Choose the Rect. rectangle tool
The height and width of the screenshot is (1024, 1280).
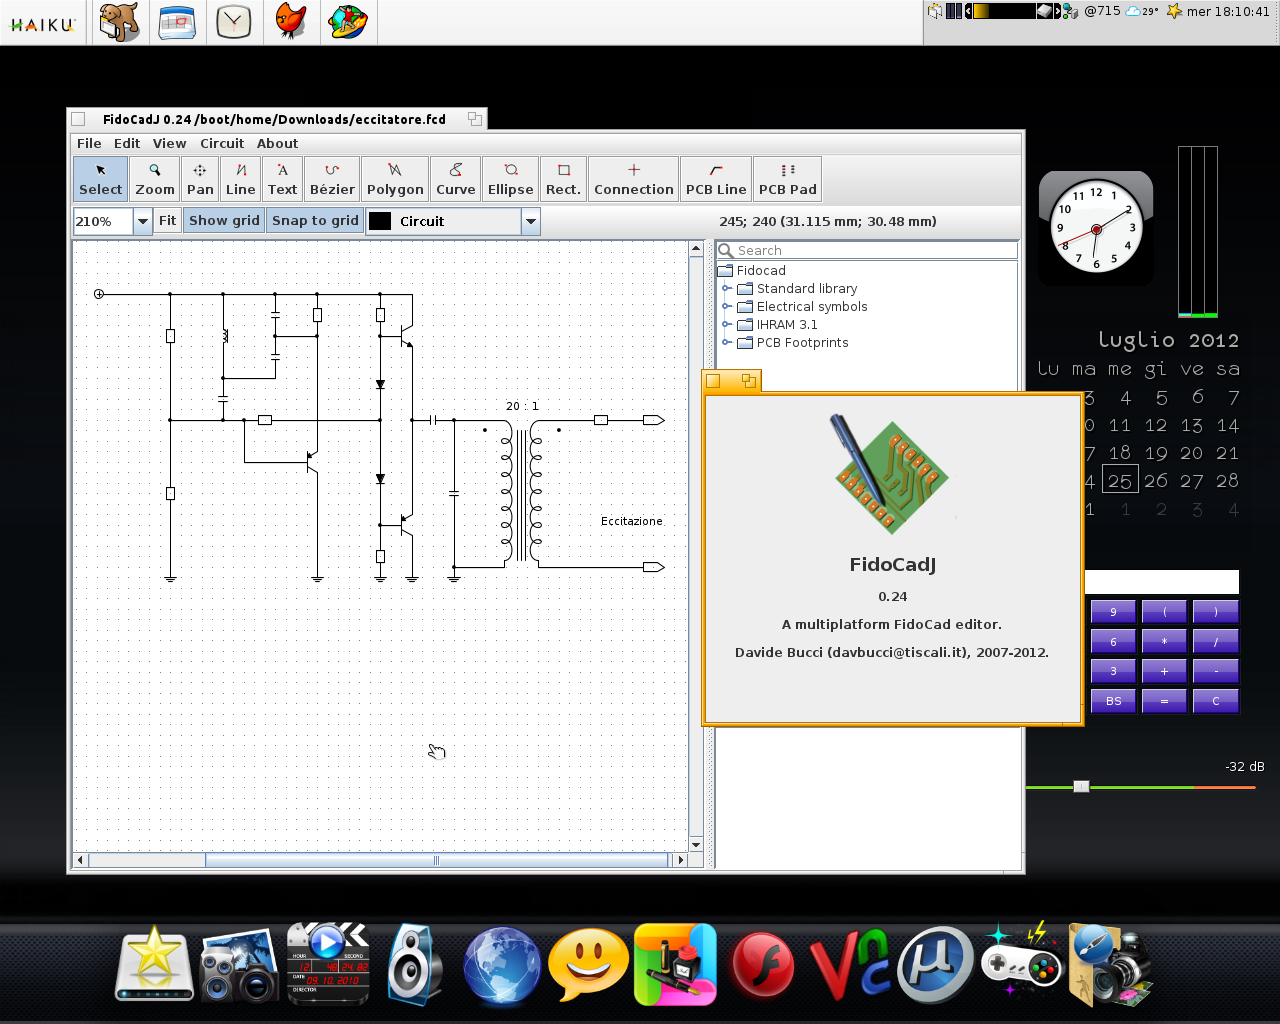[563, 179]
